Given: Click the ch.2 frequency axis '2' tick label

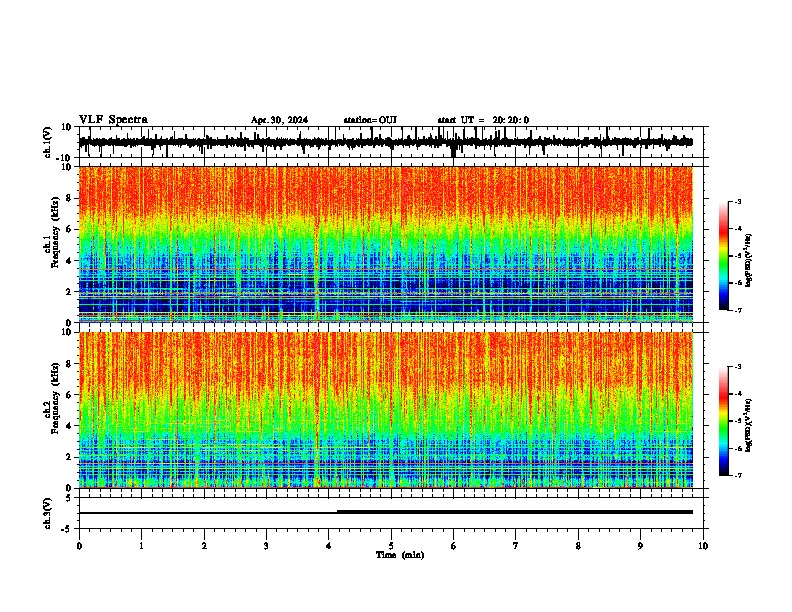Looking at the screenshot, I should (69, 457).
